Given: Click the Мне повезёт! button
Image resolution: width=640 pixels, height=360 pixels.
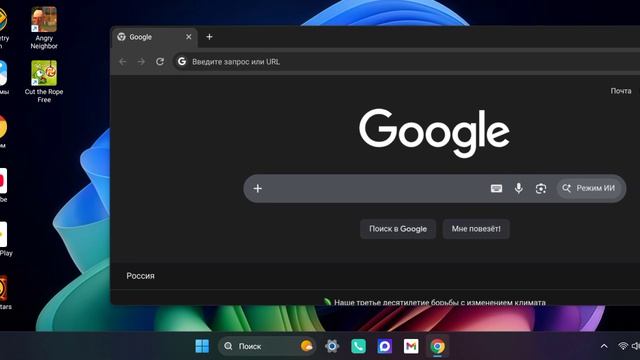Looking at the screenshot, I should pyautogui.click(x=476, y=229).
